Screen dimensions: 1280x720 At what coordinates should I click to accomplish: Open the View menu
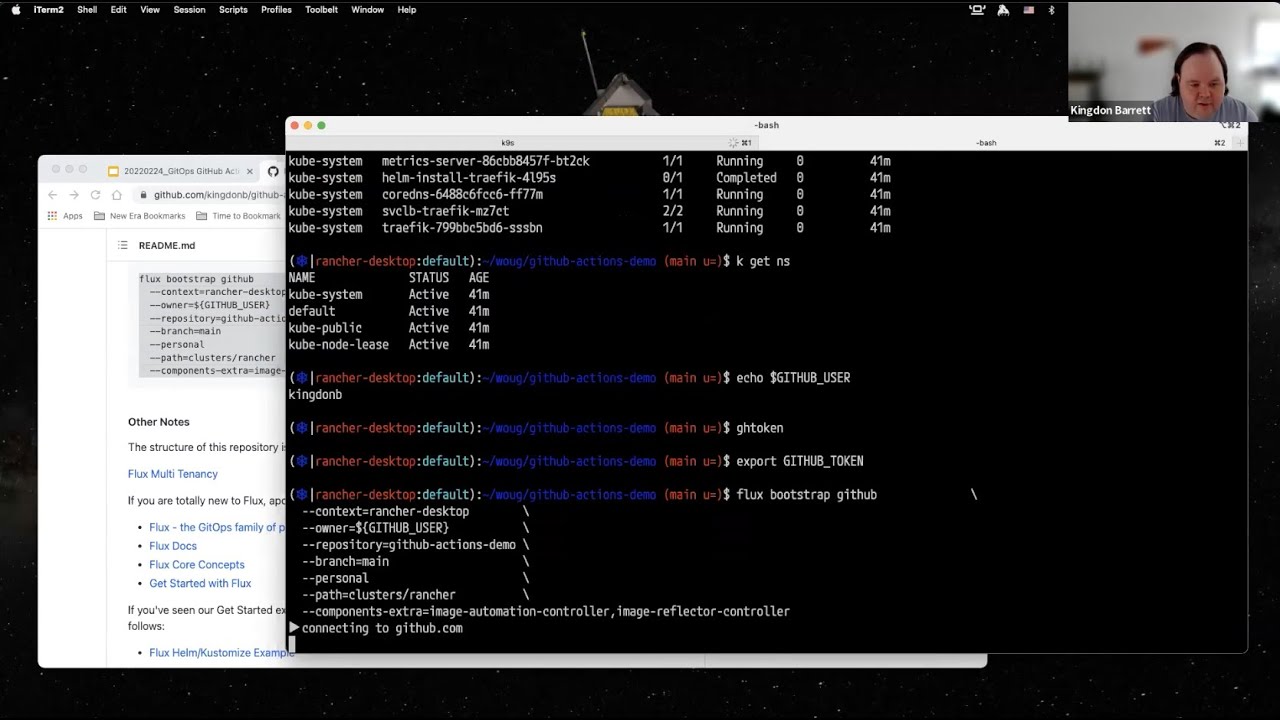150,9
